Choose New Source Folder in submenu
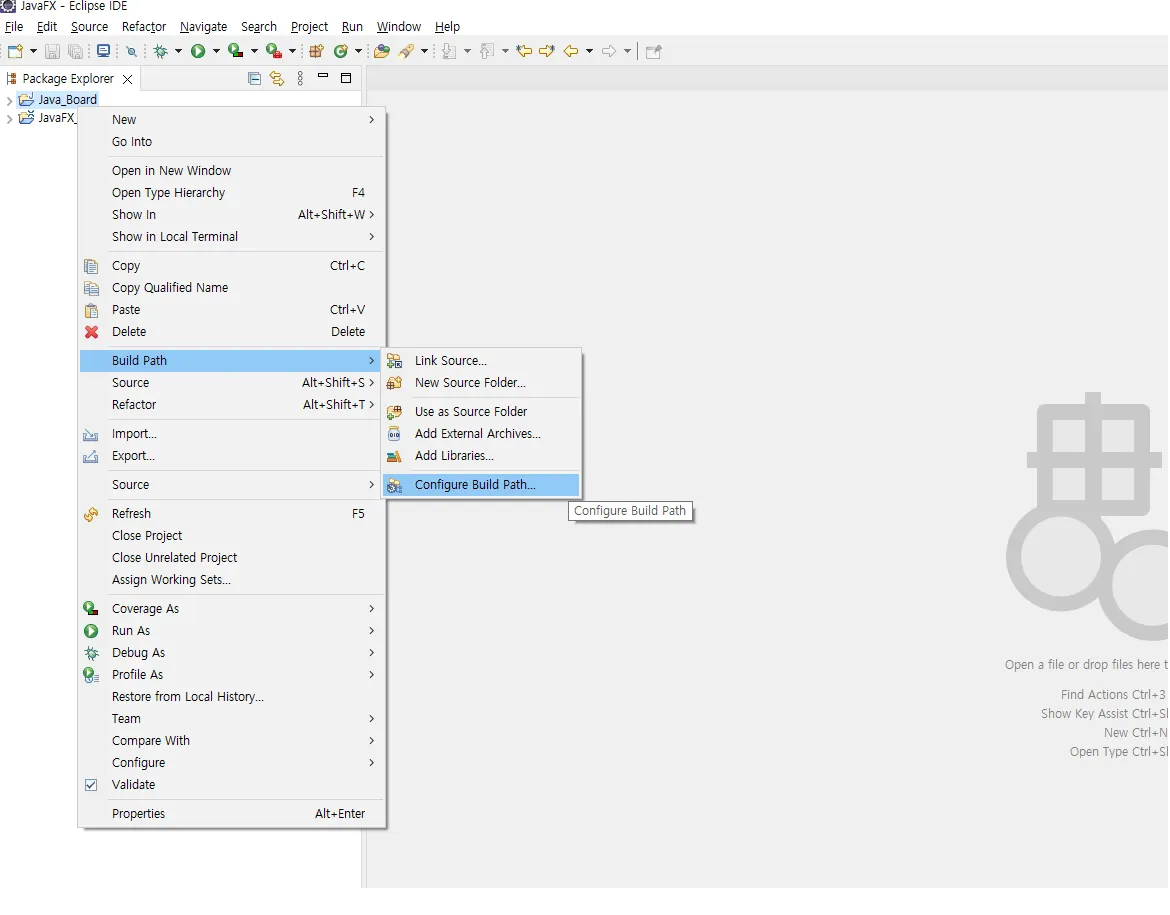 481,382
